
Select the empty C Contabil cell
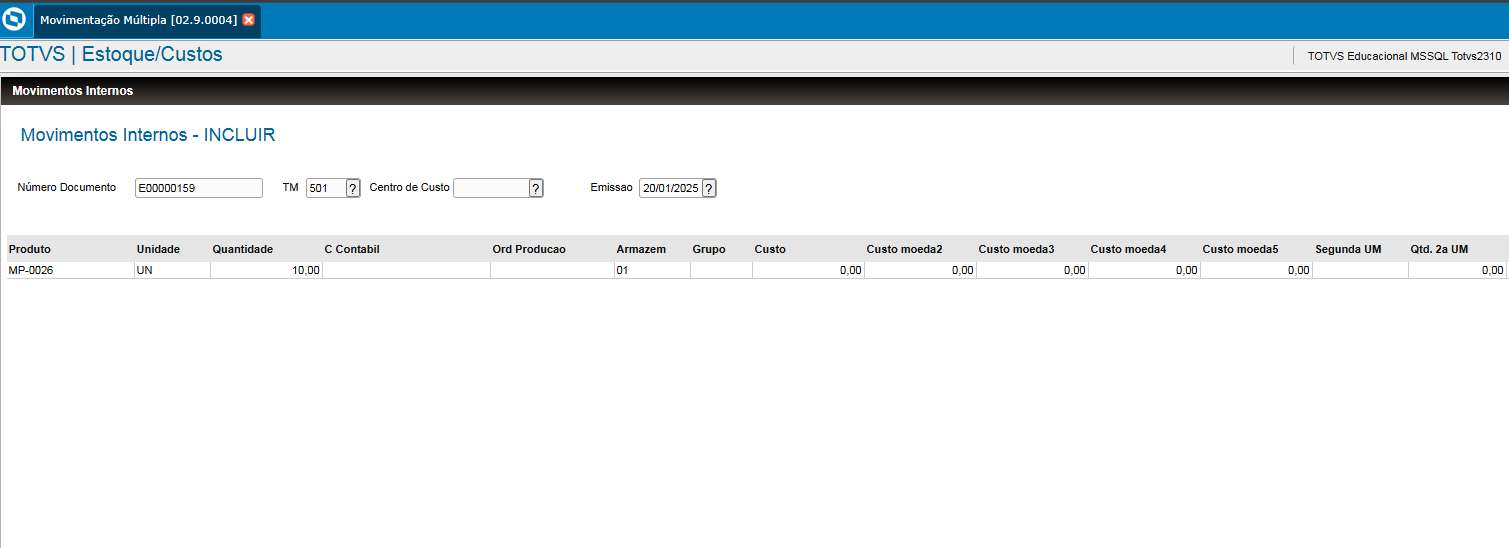tap(406, 270)
